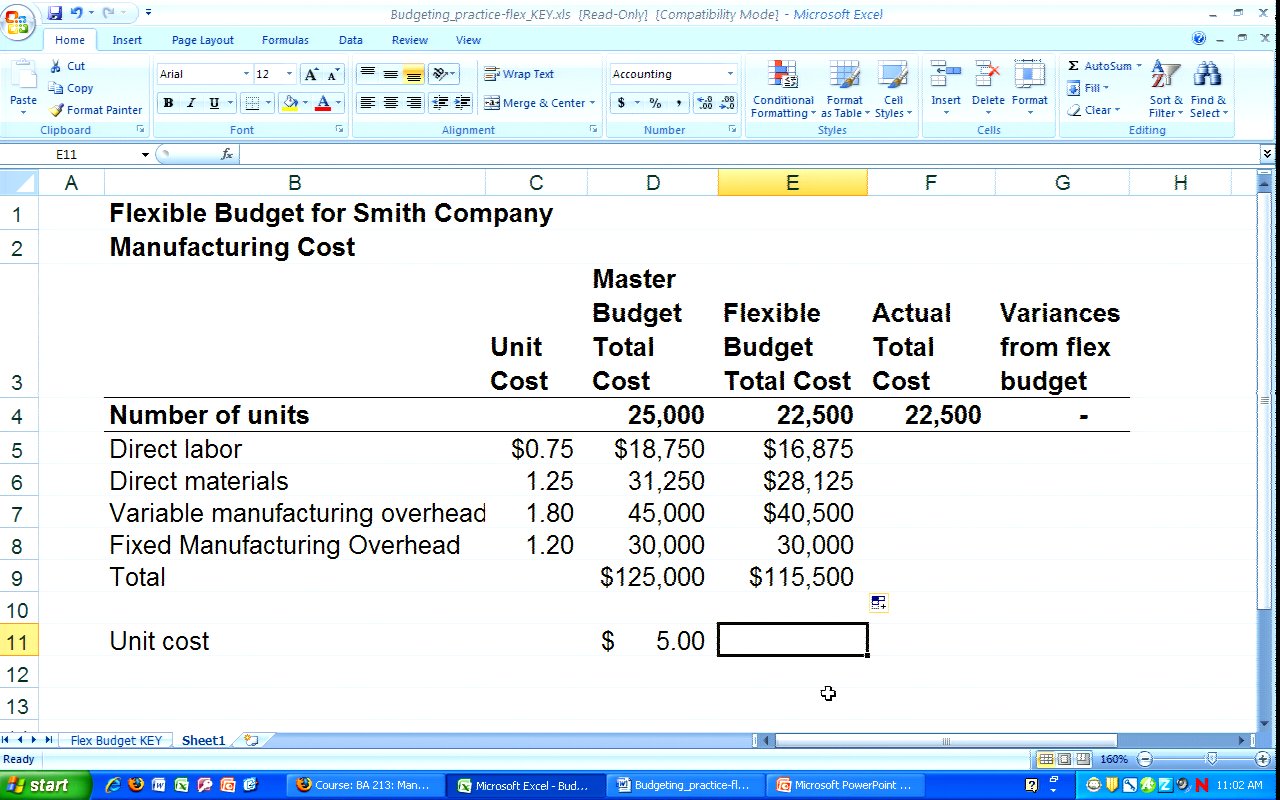Click the AutoSum button
The height and width of the screenshot is (800, 1280).
point(1104,66)
